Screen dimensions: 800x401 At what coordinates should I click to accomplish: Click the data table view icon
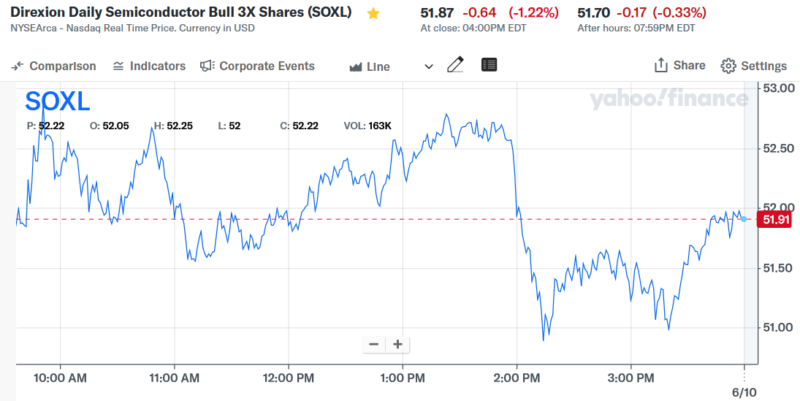pos(488,66)
